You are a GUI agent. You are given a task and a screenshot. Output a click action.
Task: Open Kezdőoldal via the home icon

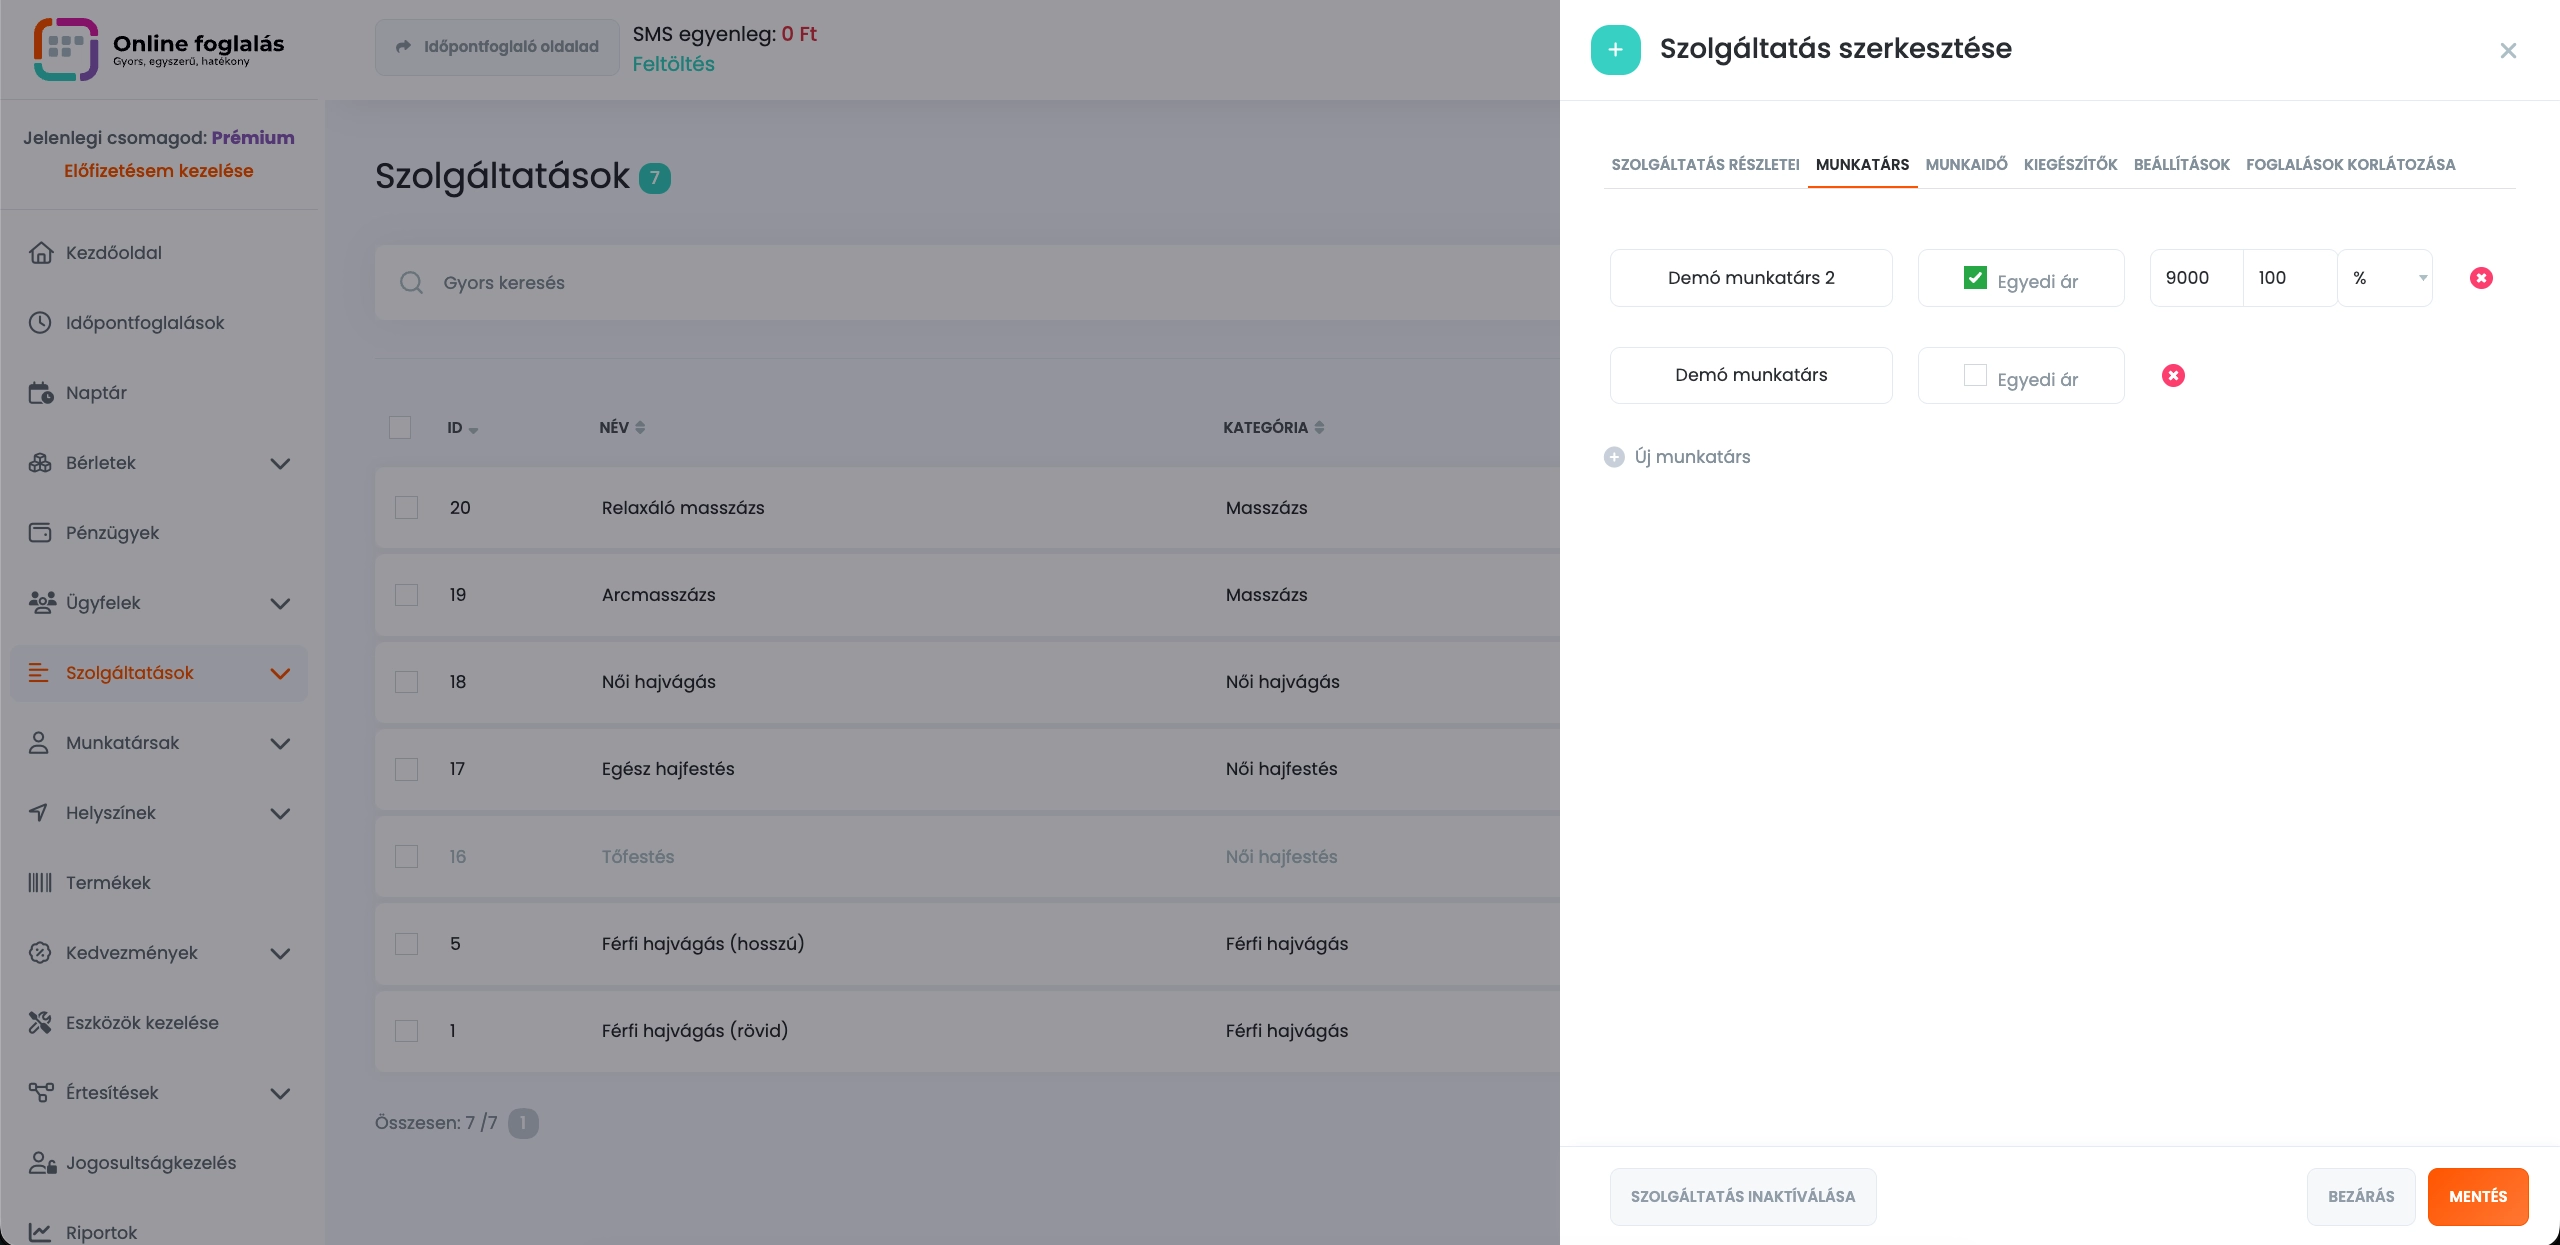[x=40, y=253]
